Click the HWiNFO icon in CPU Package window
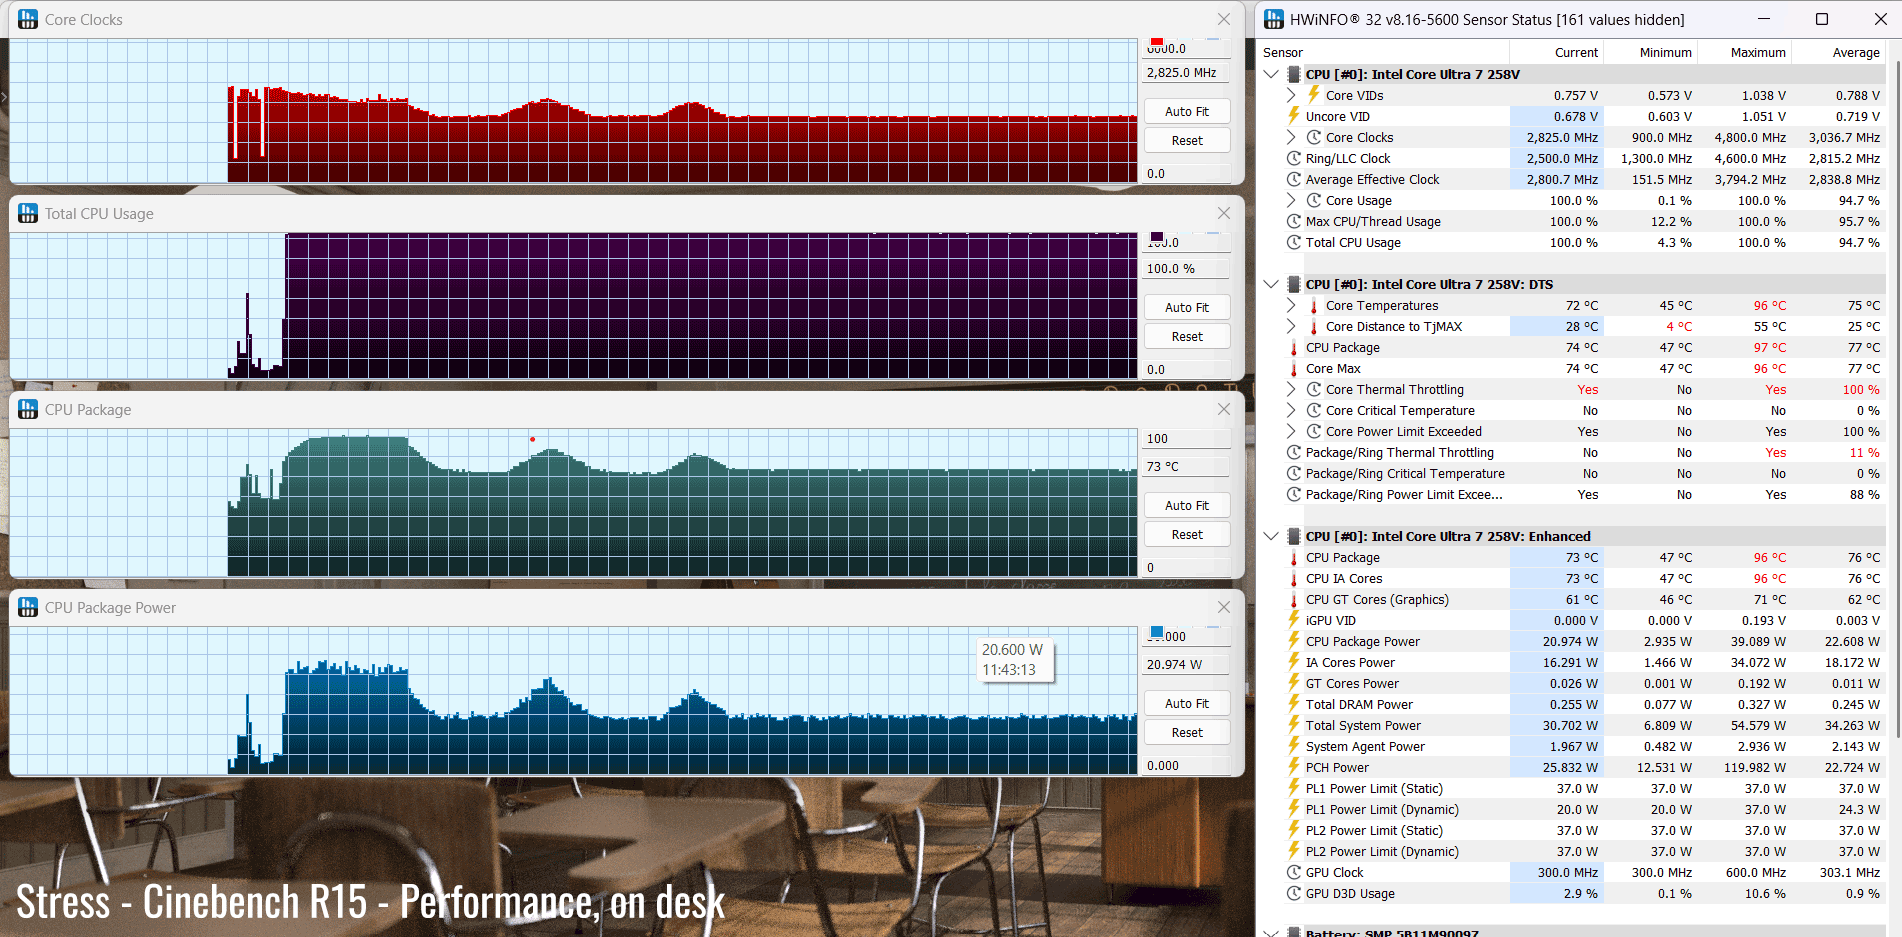 click(28, 409)
